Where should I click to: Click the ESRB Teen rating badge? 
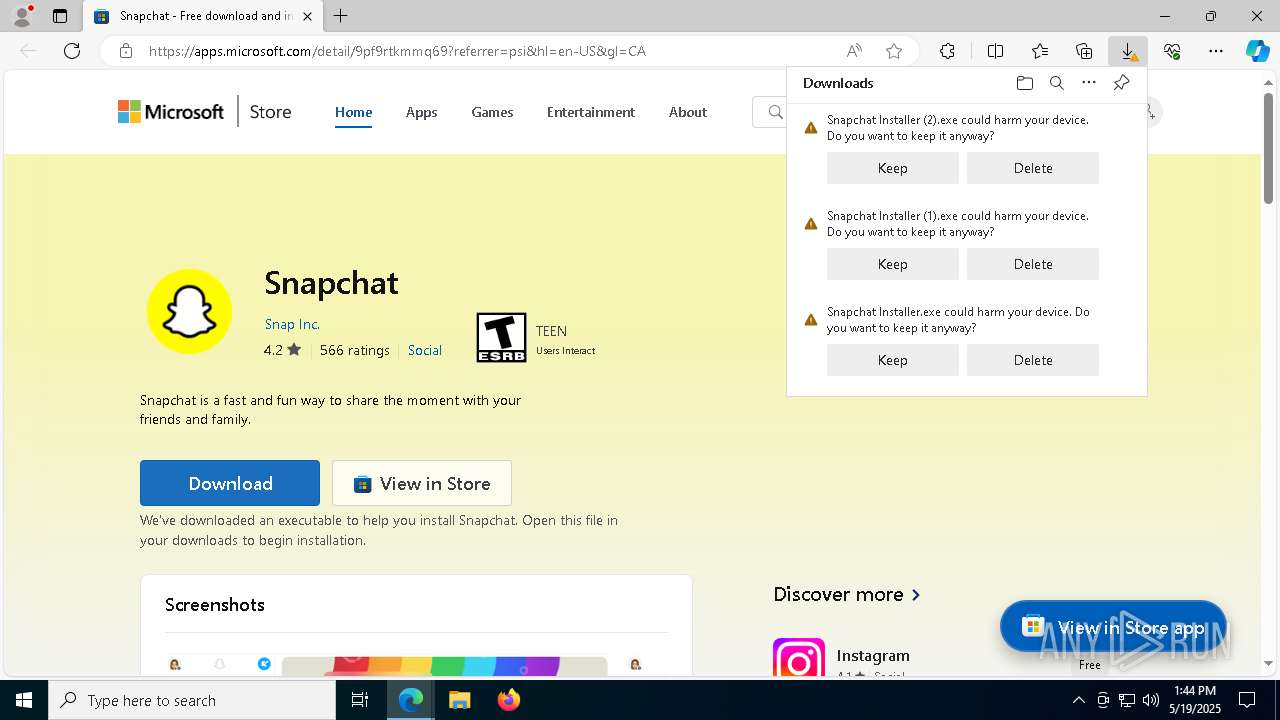pos(501,337)
